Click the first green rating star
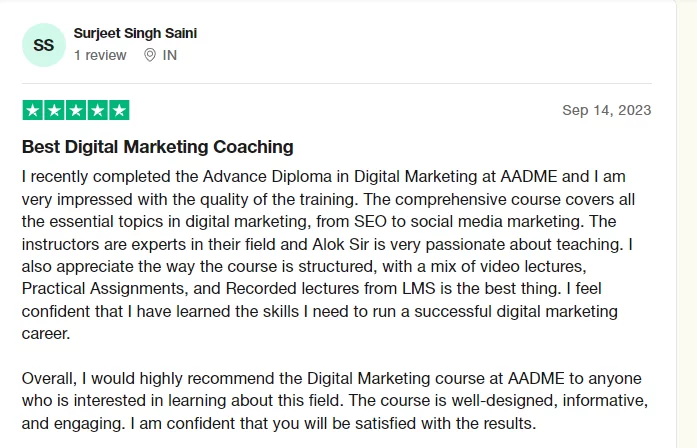Image resolution: width=697 pixels, height=448 pixels. click(33, 110)
